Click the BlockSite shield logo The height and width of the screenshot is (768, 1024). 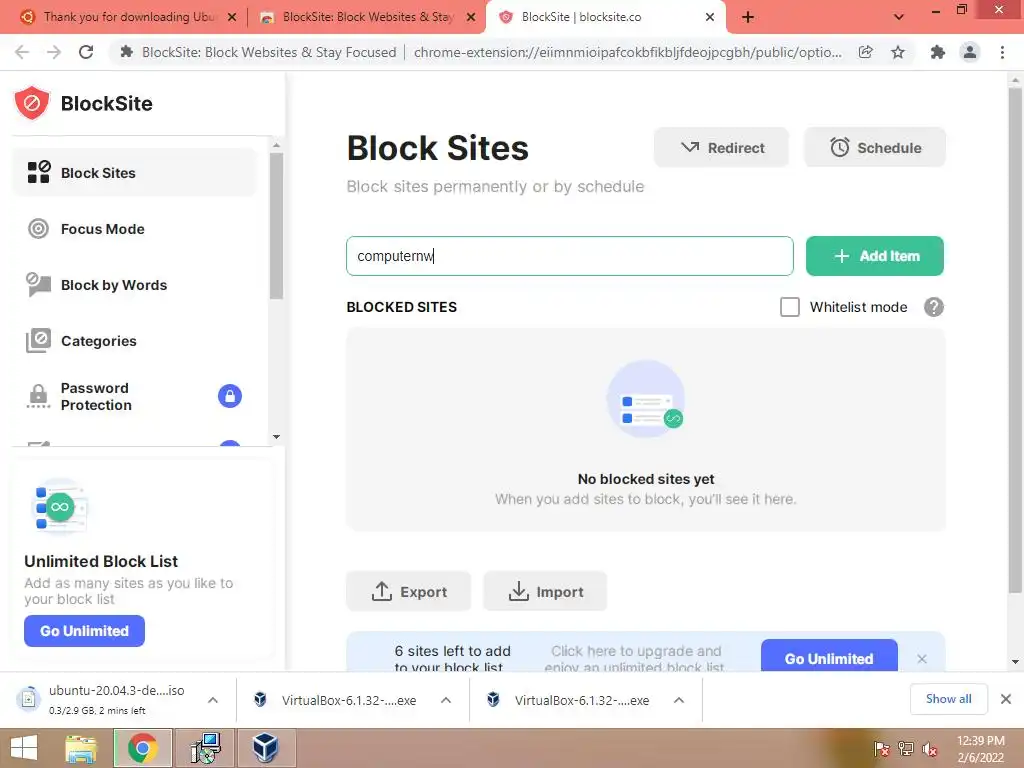click(x=32, y=103)
